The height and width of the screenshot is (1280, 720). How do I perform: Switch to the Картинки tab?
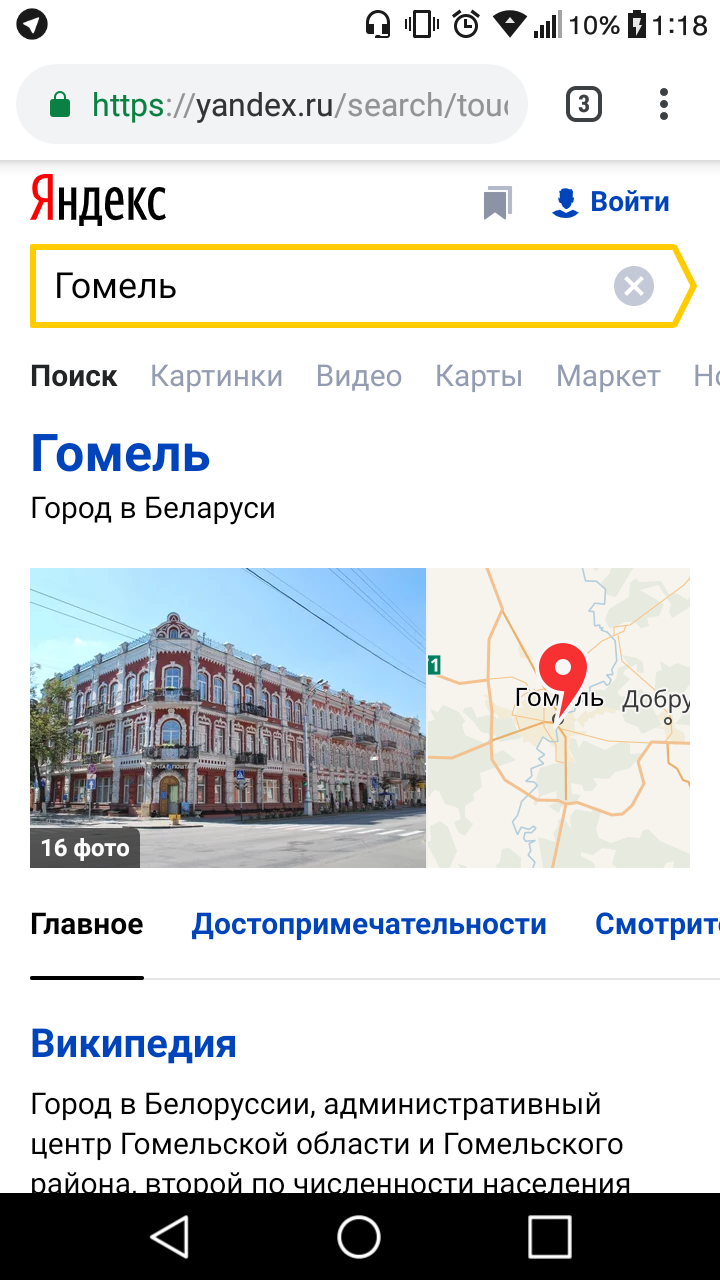pyautogui.click(x=216, y=376)
